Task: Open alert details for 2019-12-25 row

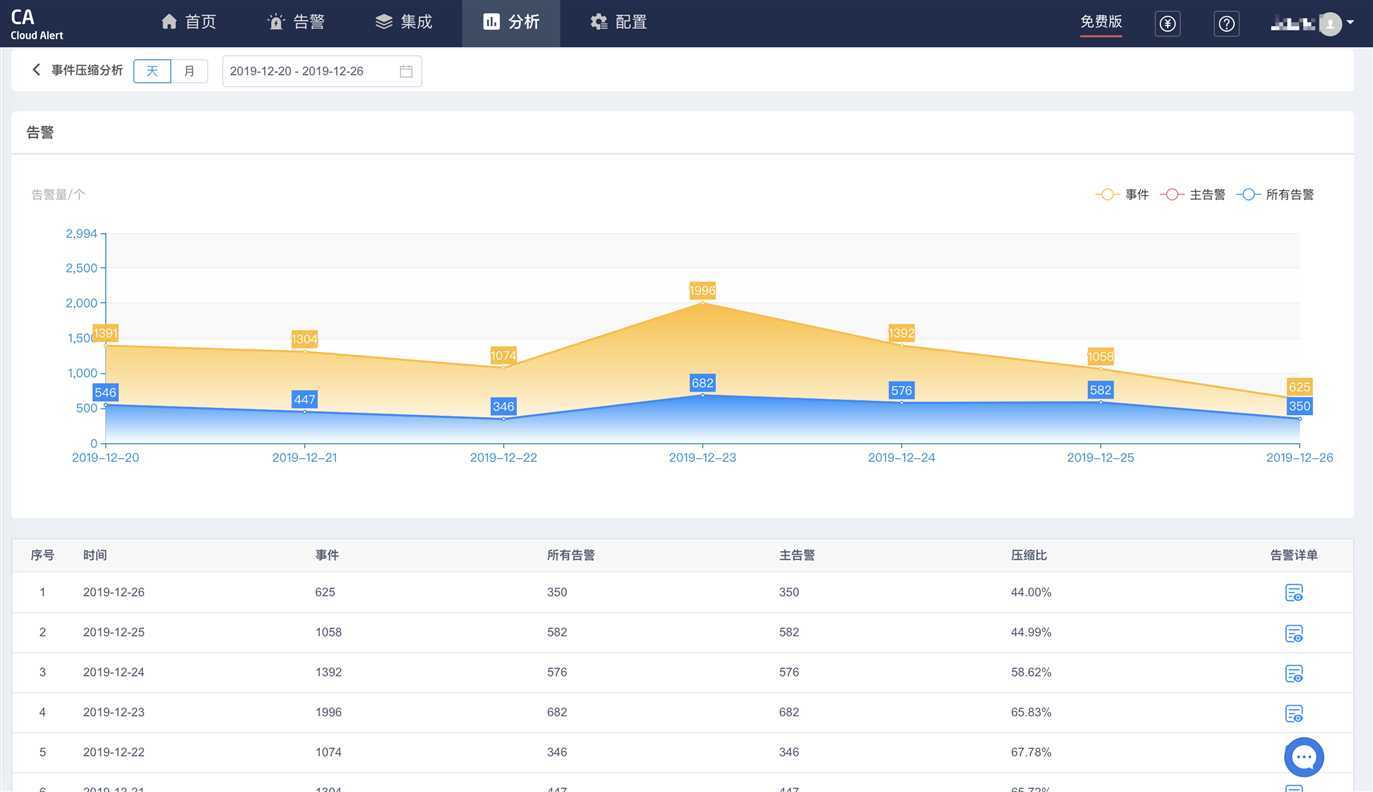Action: point(1293,633)
